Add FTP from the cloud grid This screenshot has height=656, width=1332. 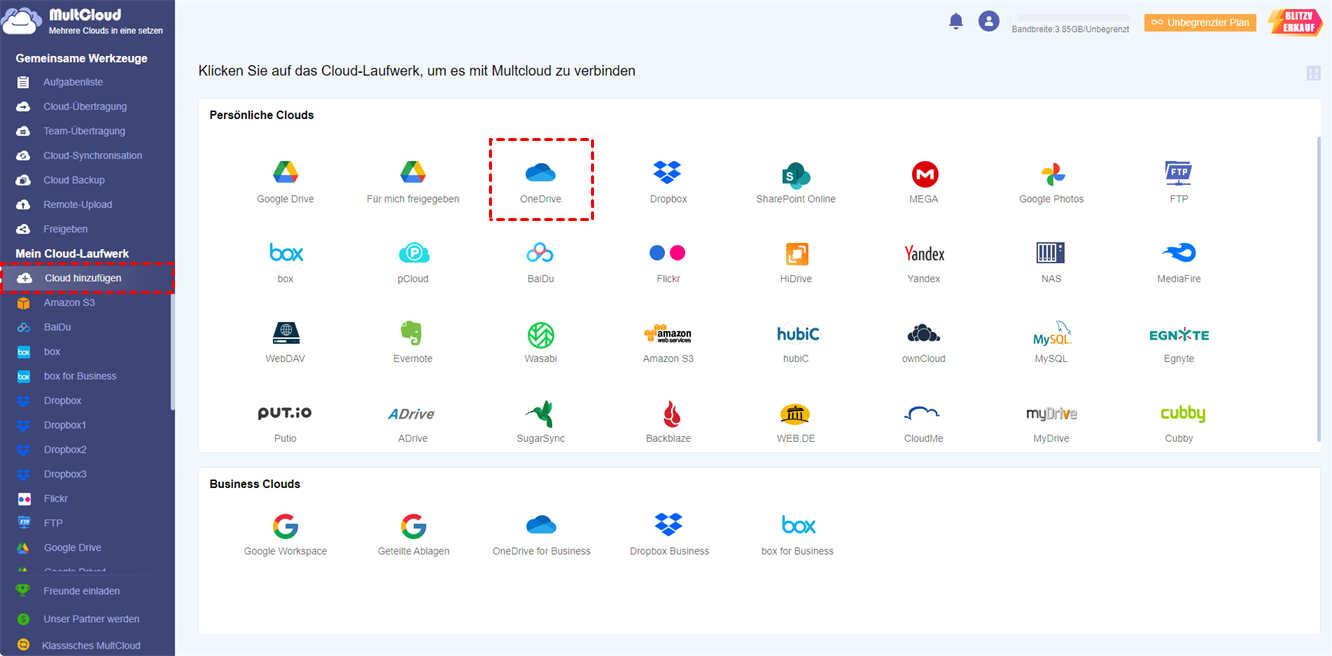tap(1179, 173)
